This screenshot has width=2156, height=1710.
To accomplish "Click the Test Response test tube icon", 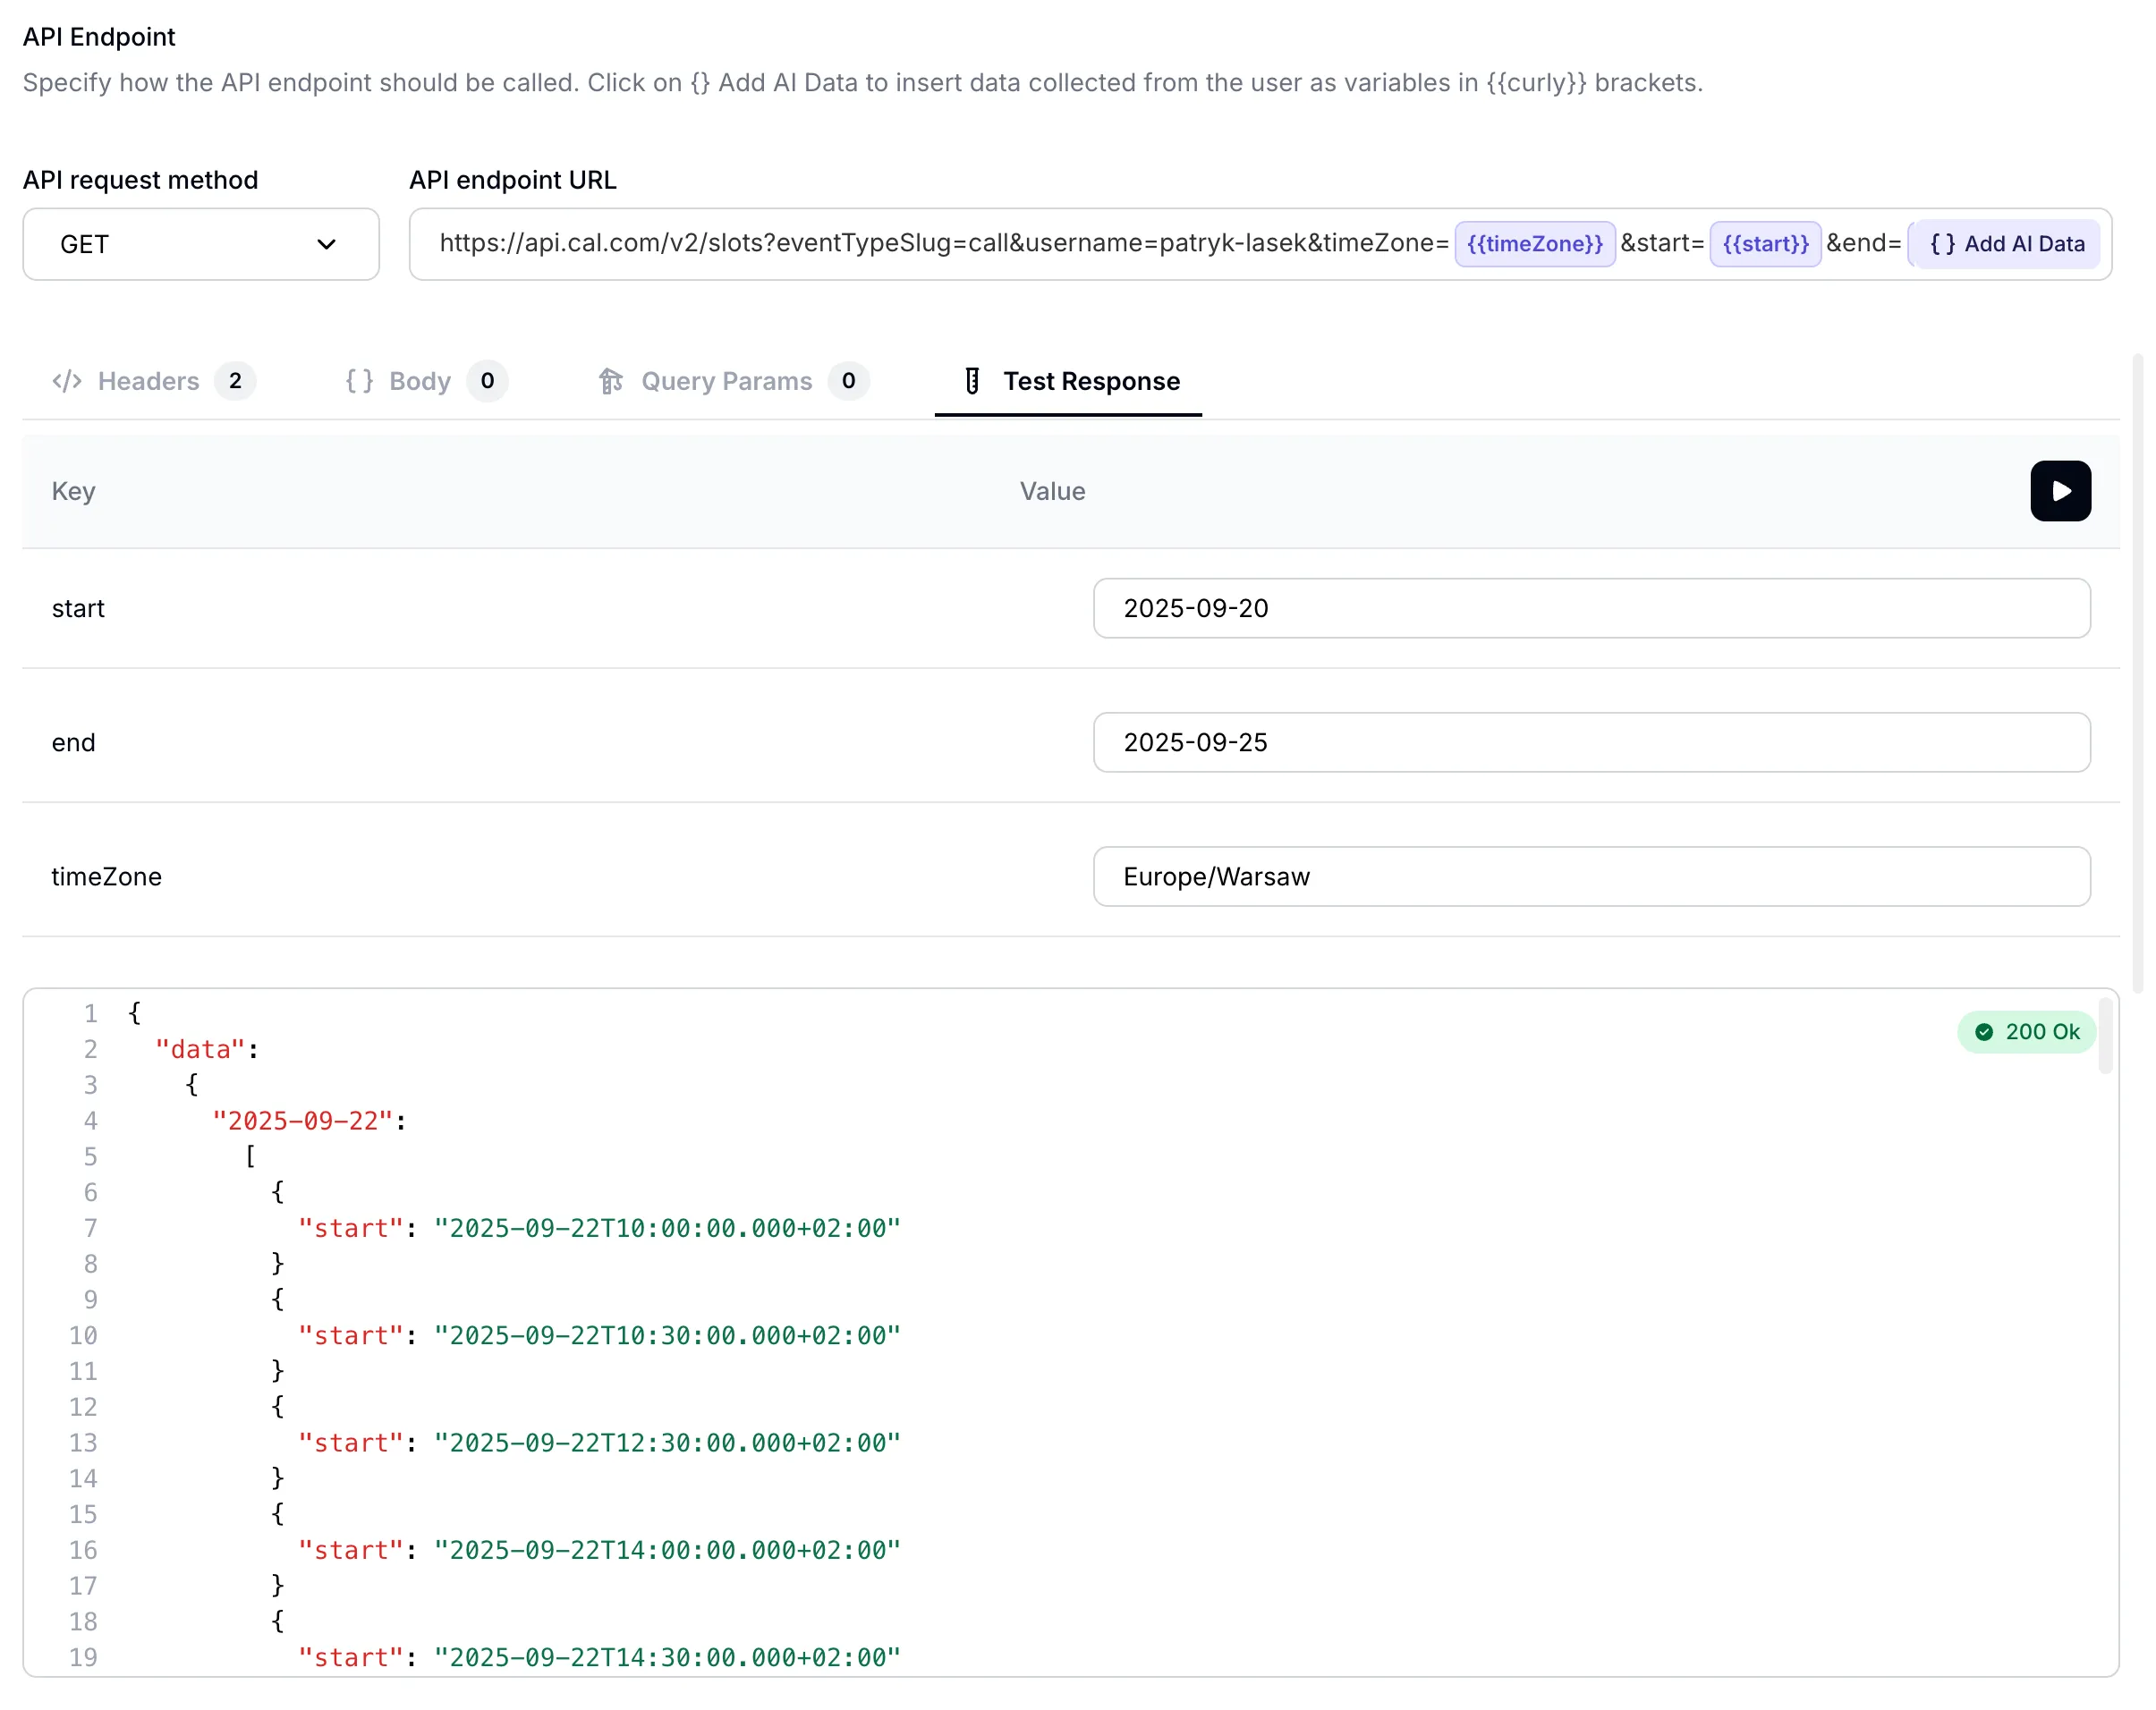I will coord(972,381).
